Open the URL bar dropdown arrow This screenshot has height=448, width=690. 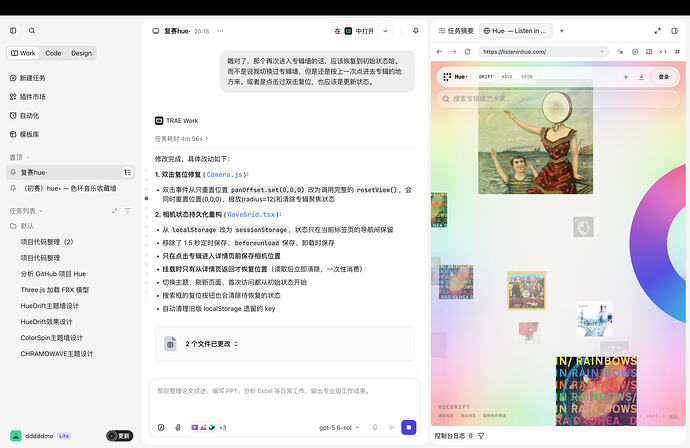click(x=602, y=51)
